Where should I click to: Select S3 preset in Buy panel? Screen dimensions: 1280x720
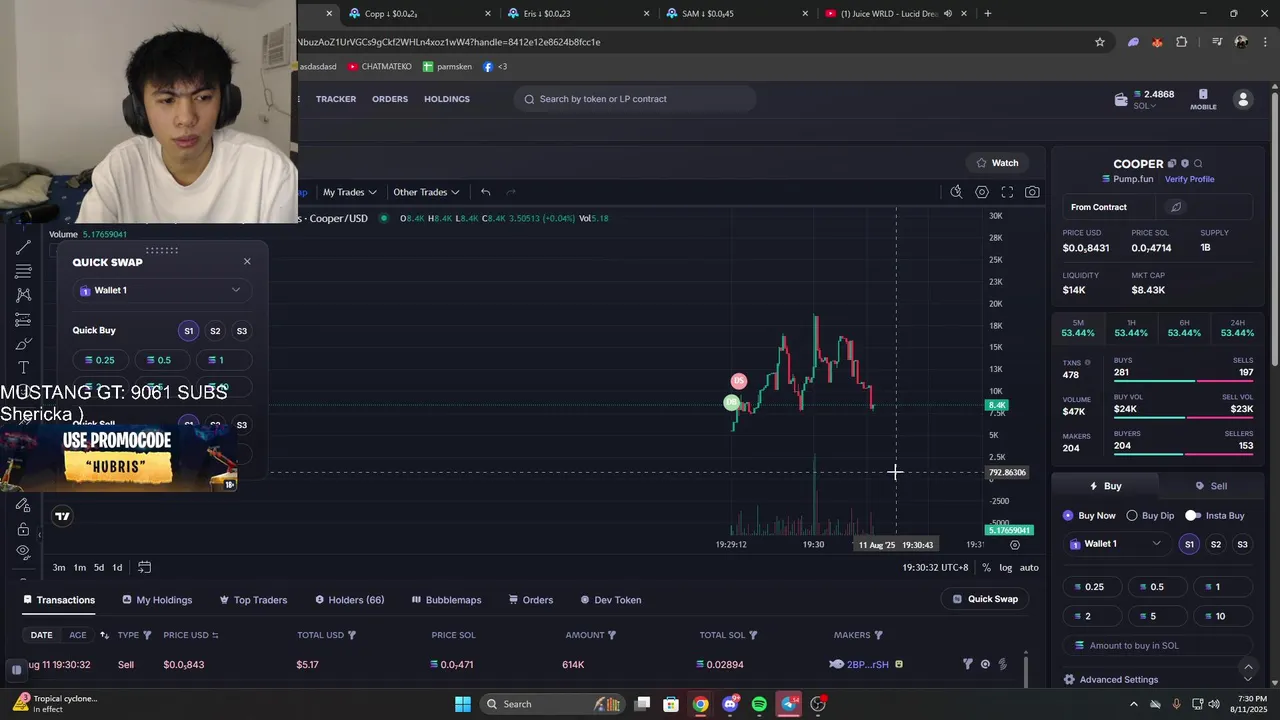[1242, 544]
